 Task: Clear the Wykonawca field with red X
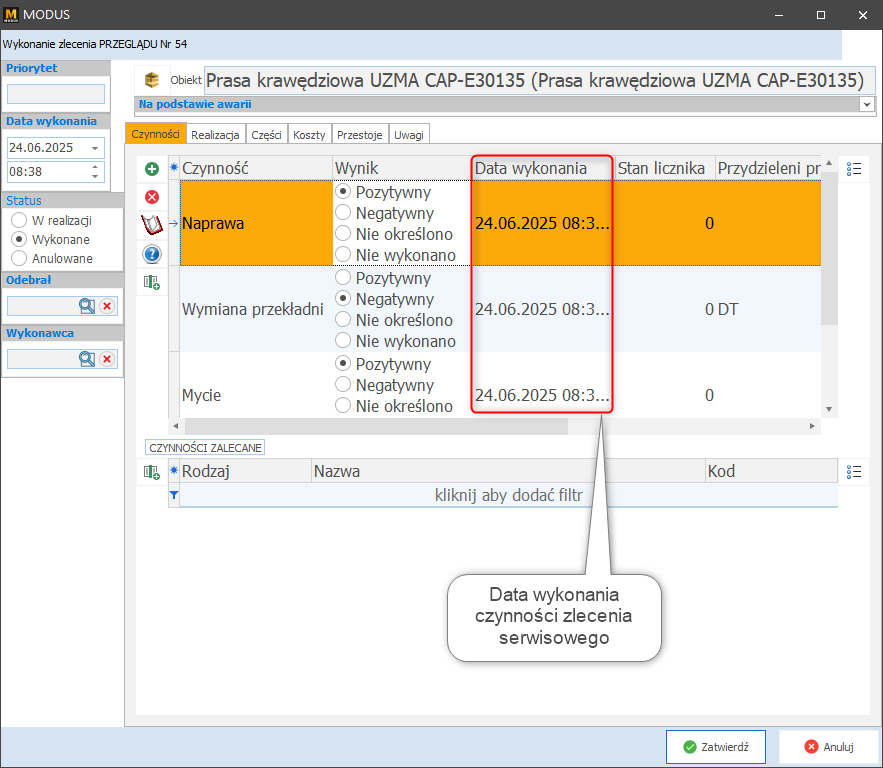[x=107, y=359]
